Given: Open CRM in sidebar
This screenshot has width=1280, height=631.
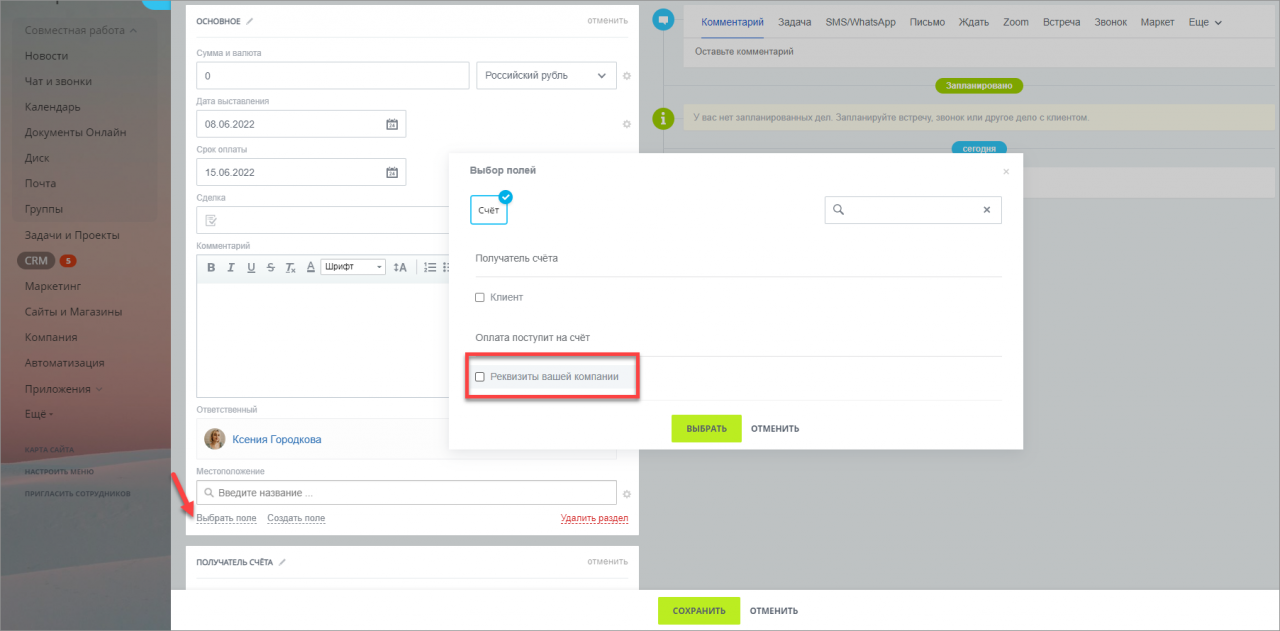Looking at the screenshot, I should coord(36,261).
